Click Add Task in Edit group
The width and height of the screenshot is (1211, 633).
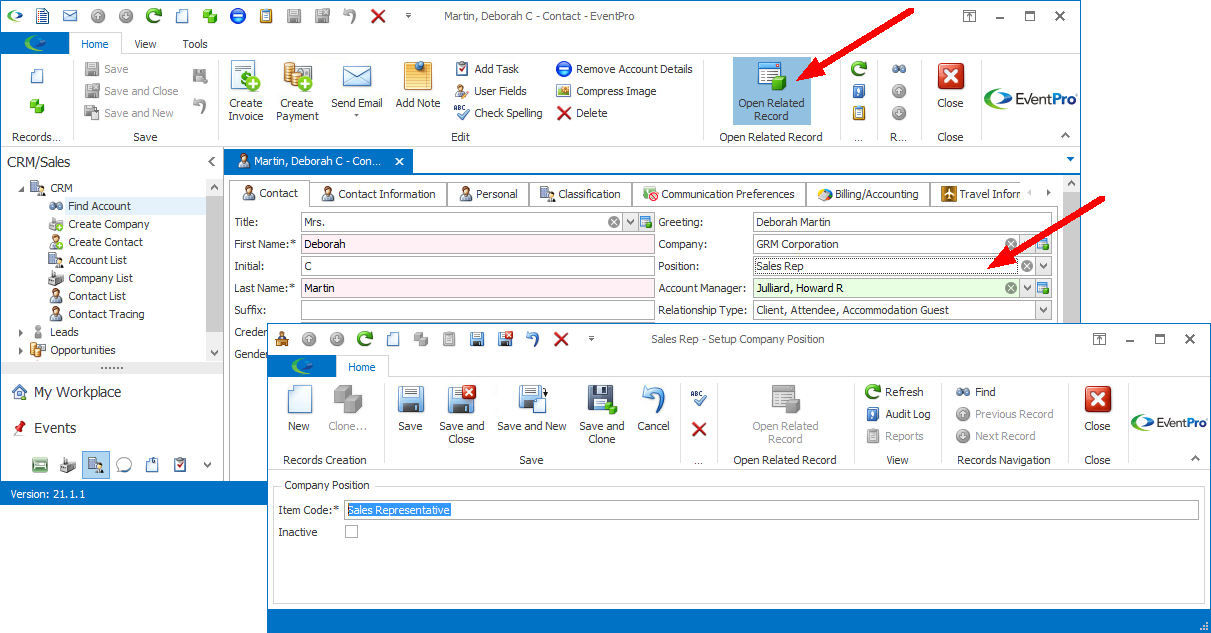point(487,69)
